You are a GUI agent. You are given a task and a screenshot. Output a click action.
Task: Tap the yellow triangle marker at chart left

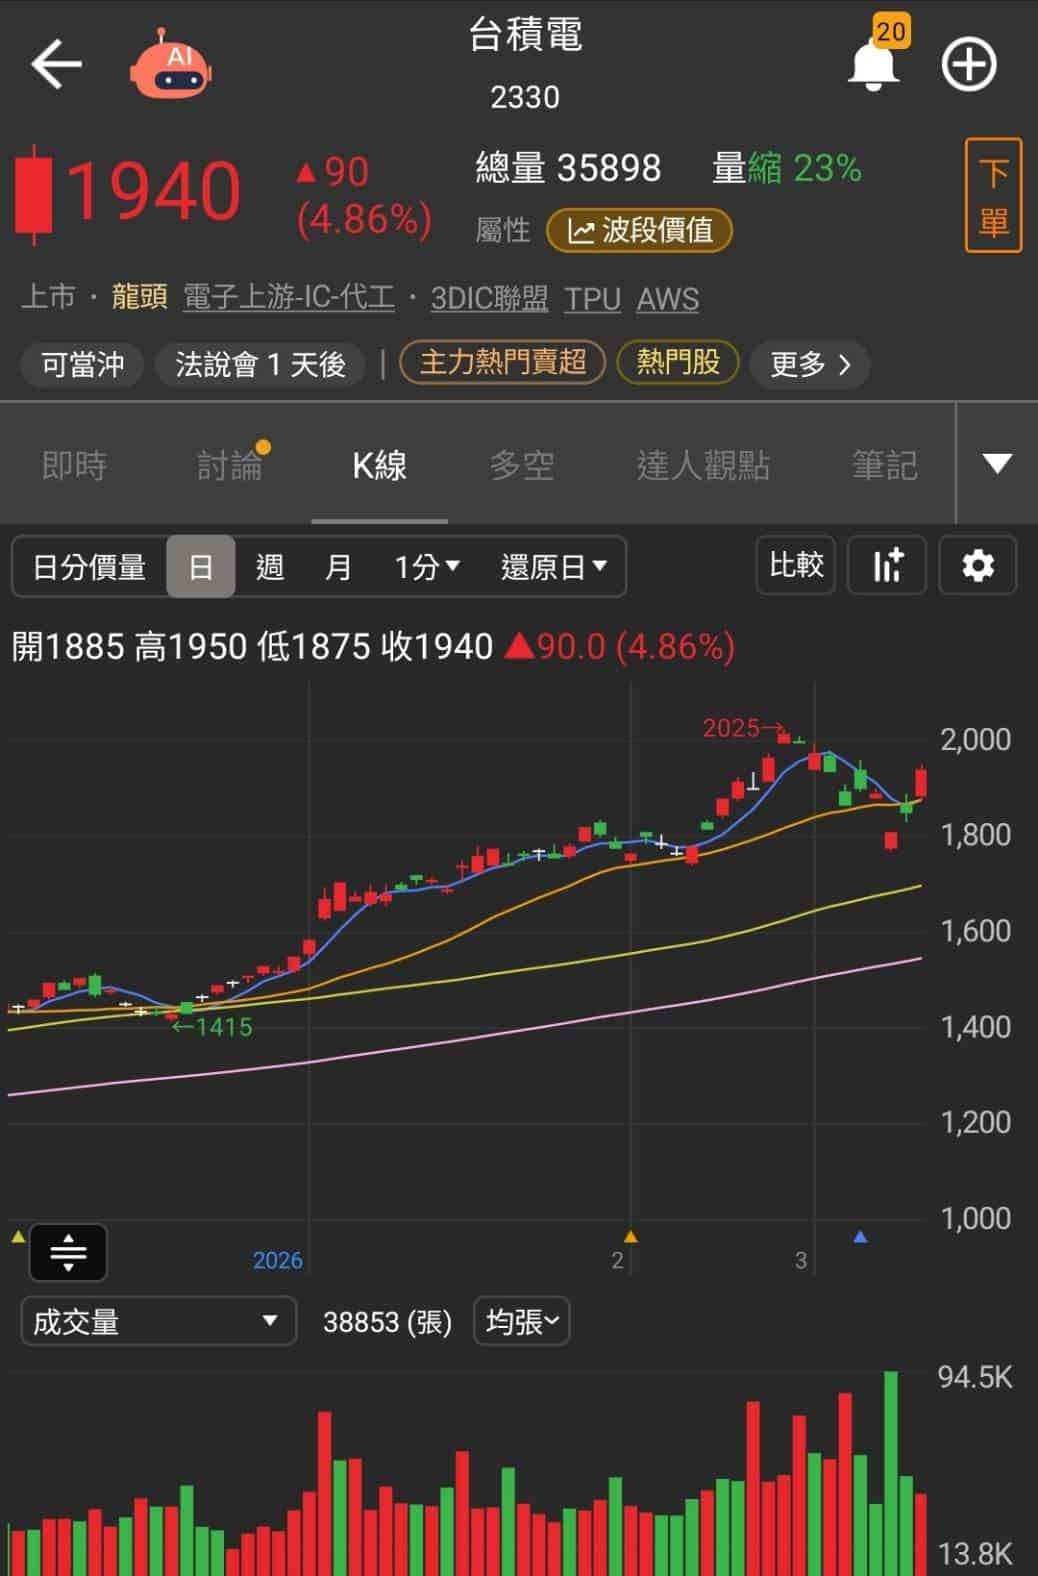17,1237
